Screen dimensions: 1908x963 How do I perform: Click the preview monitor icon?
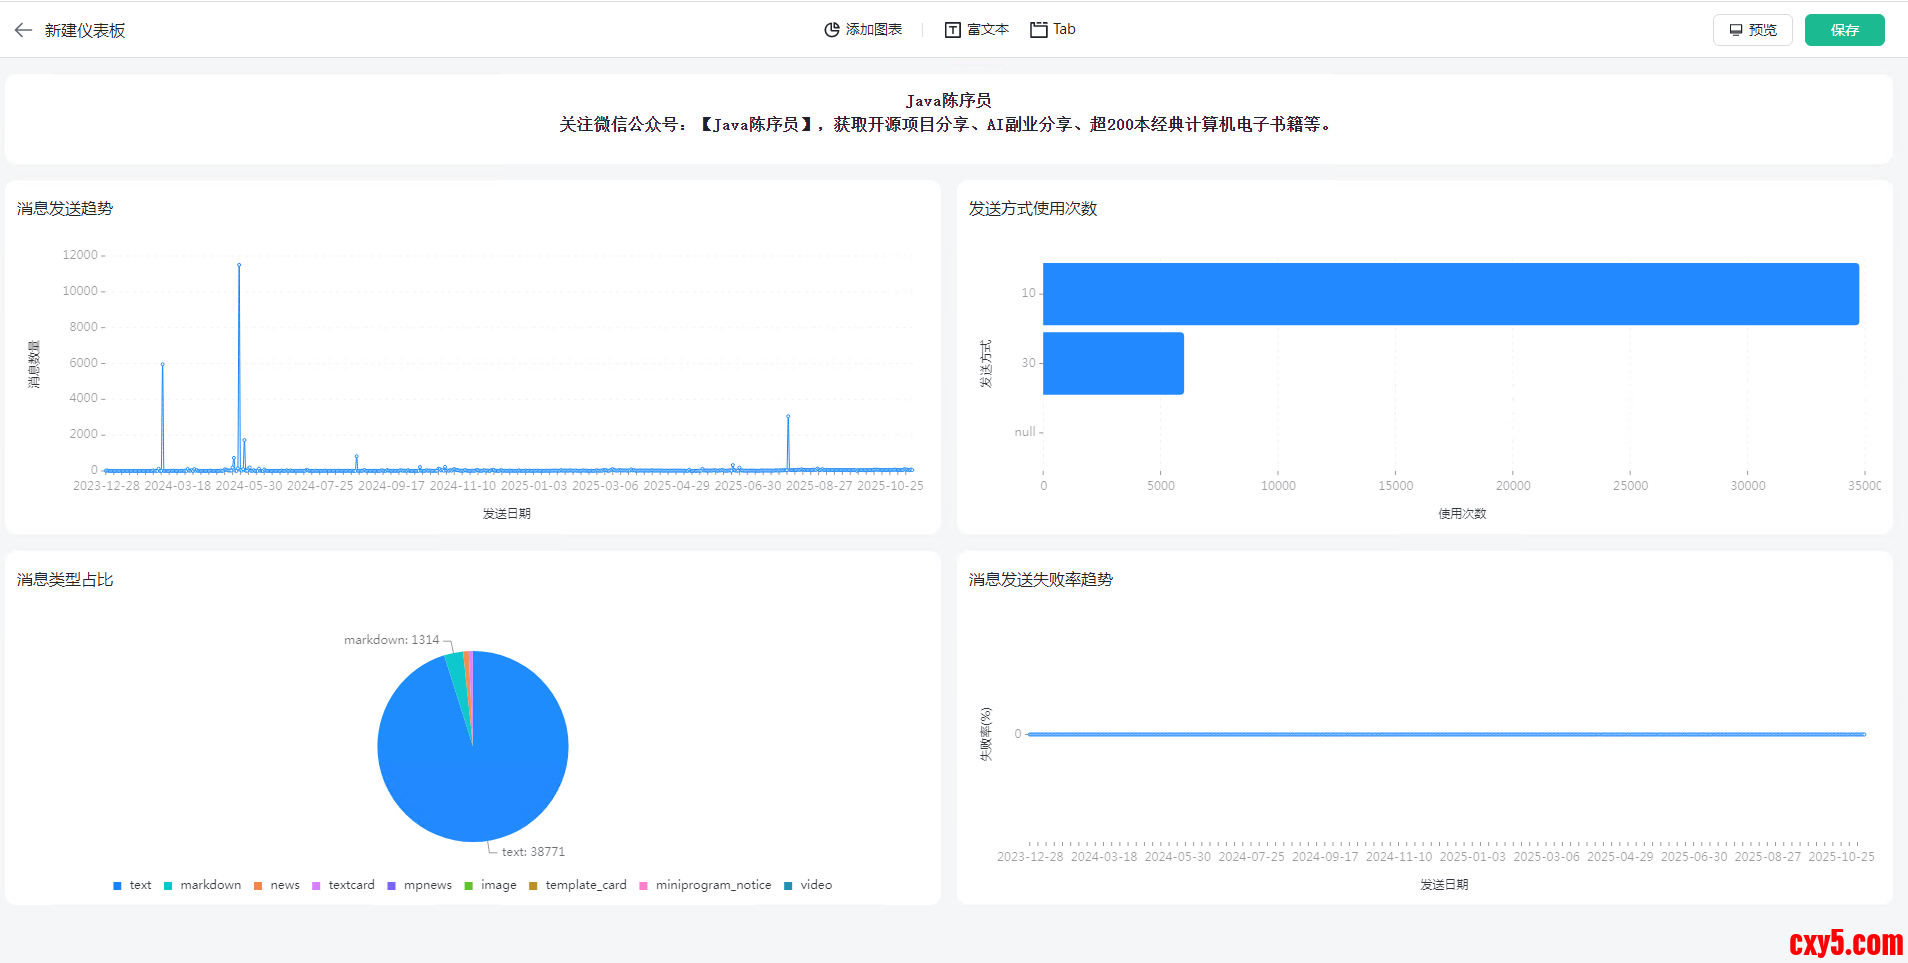1736,30
